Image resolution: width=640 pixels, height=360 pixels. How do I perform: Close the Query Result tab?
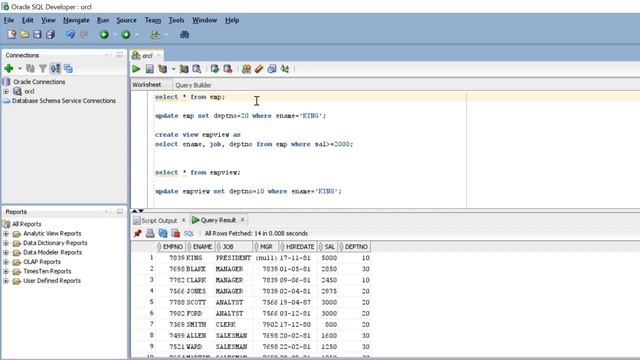242,220
